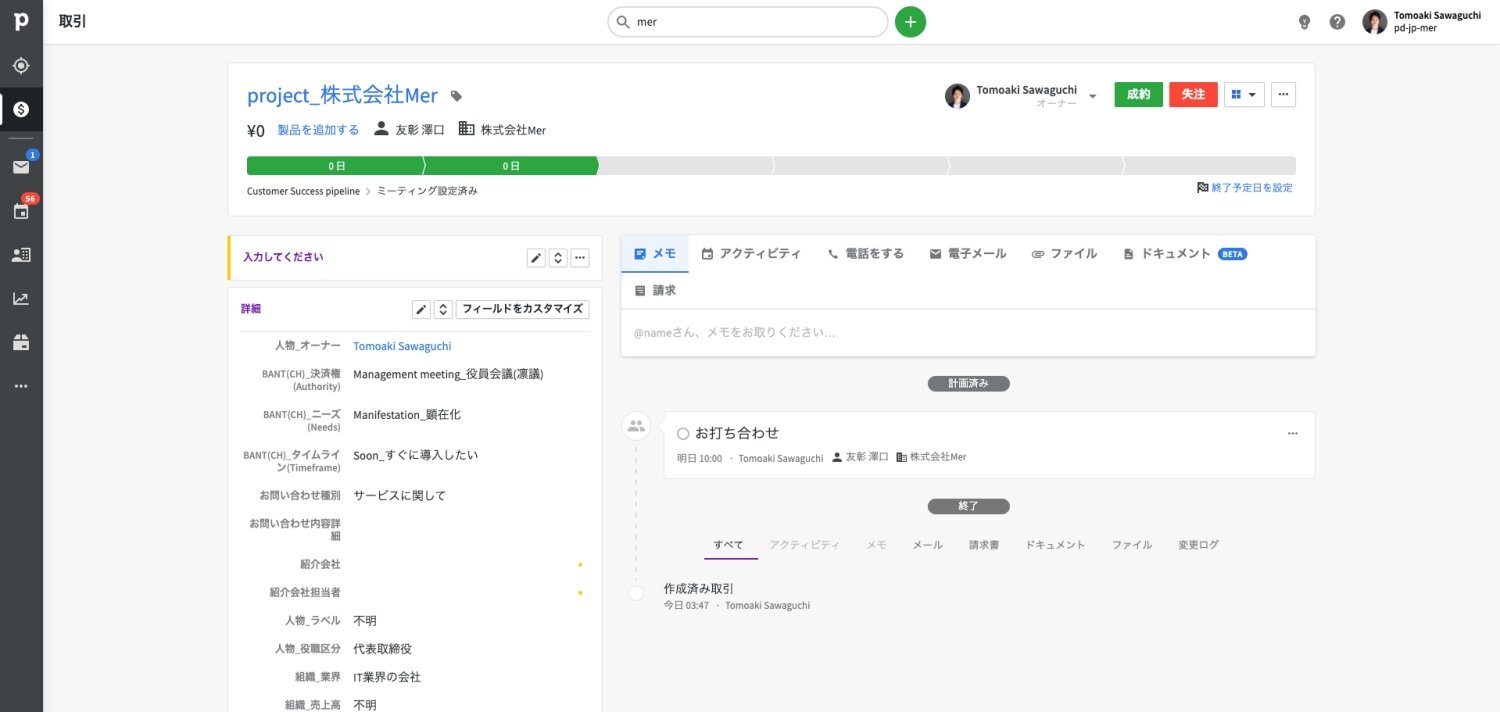The height and width of the screenshot is (712, 1500).
Task: Click the third pipeline stage segment
Action: point(685,166)
